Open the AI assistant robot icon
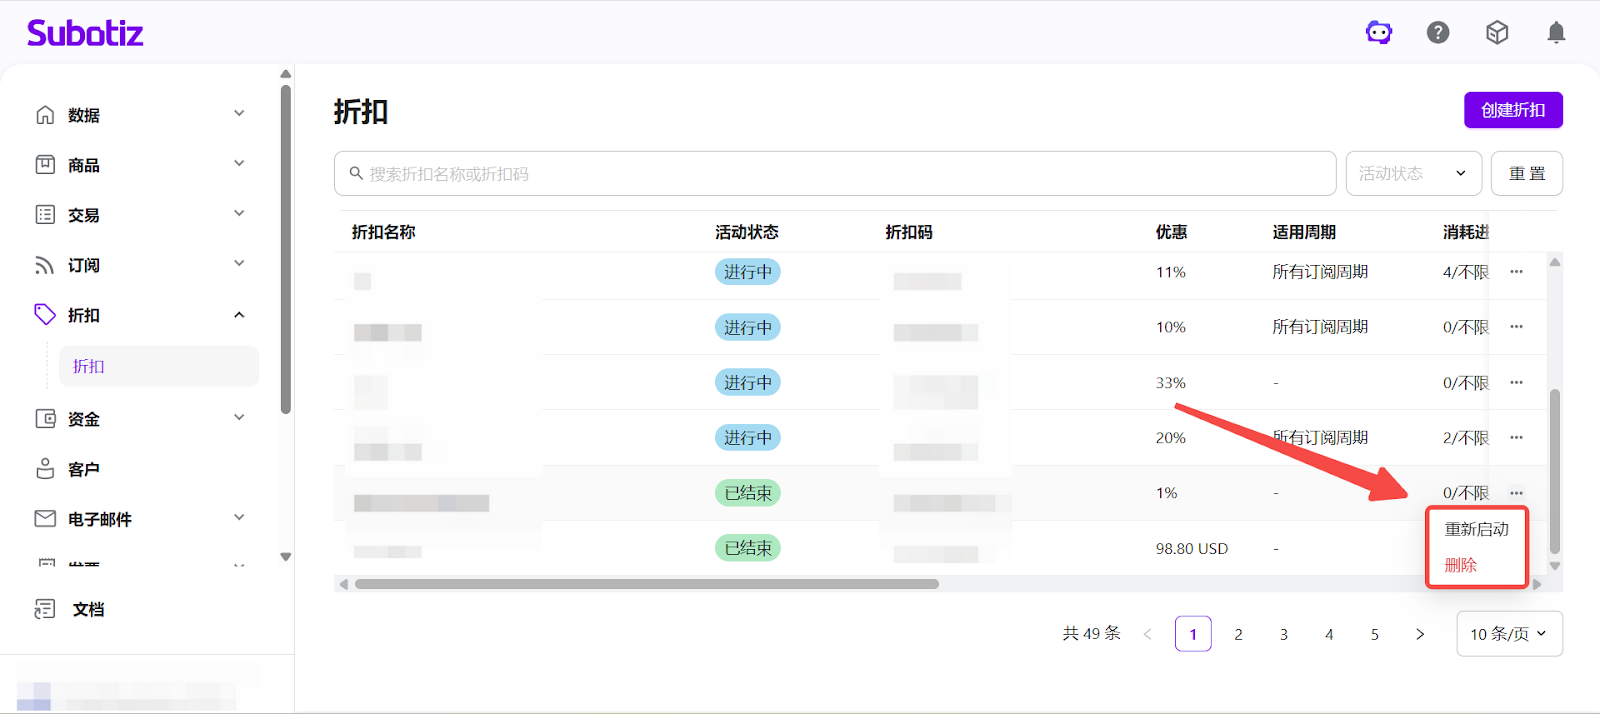This screenshot has height=714, width=1600. coord(1379,33)
